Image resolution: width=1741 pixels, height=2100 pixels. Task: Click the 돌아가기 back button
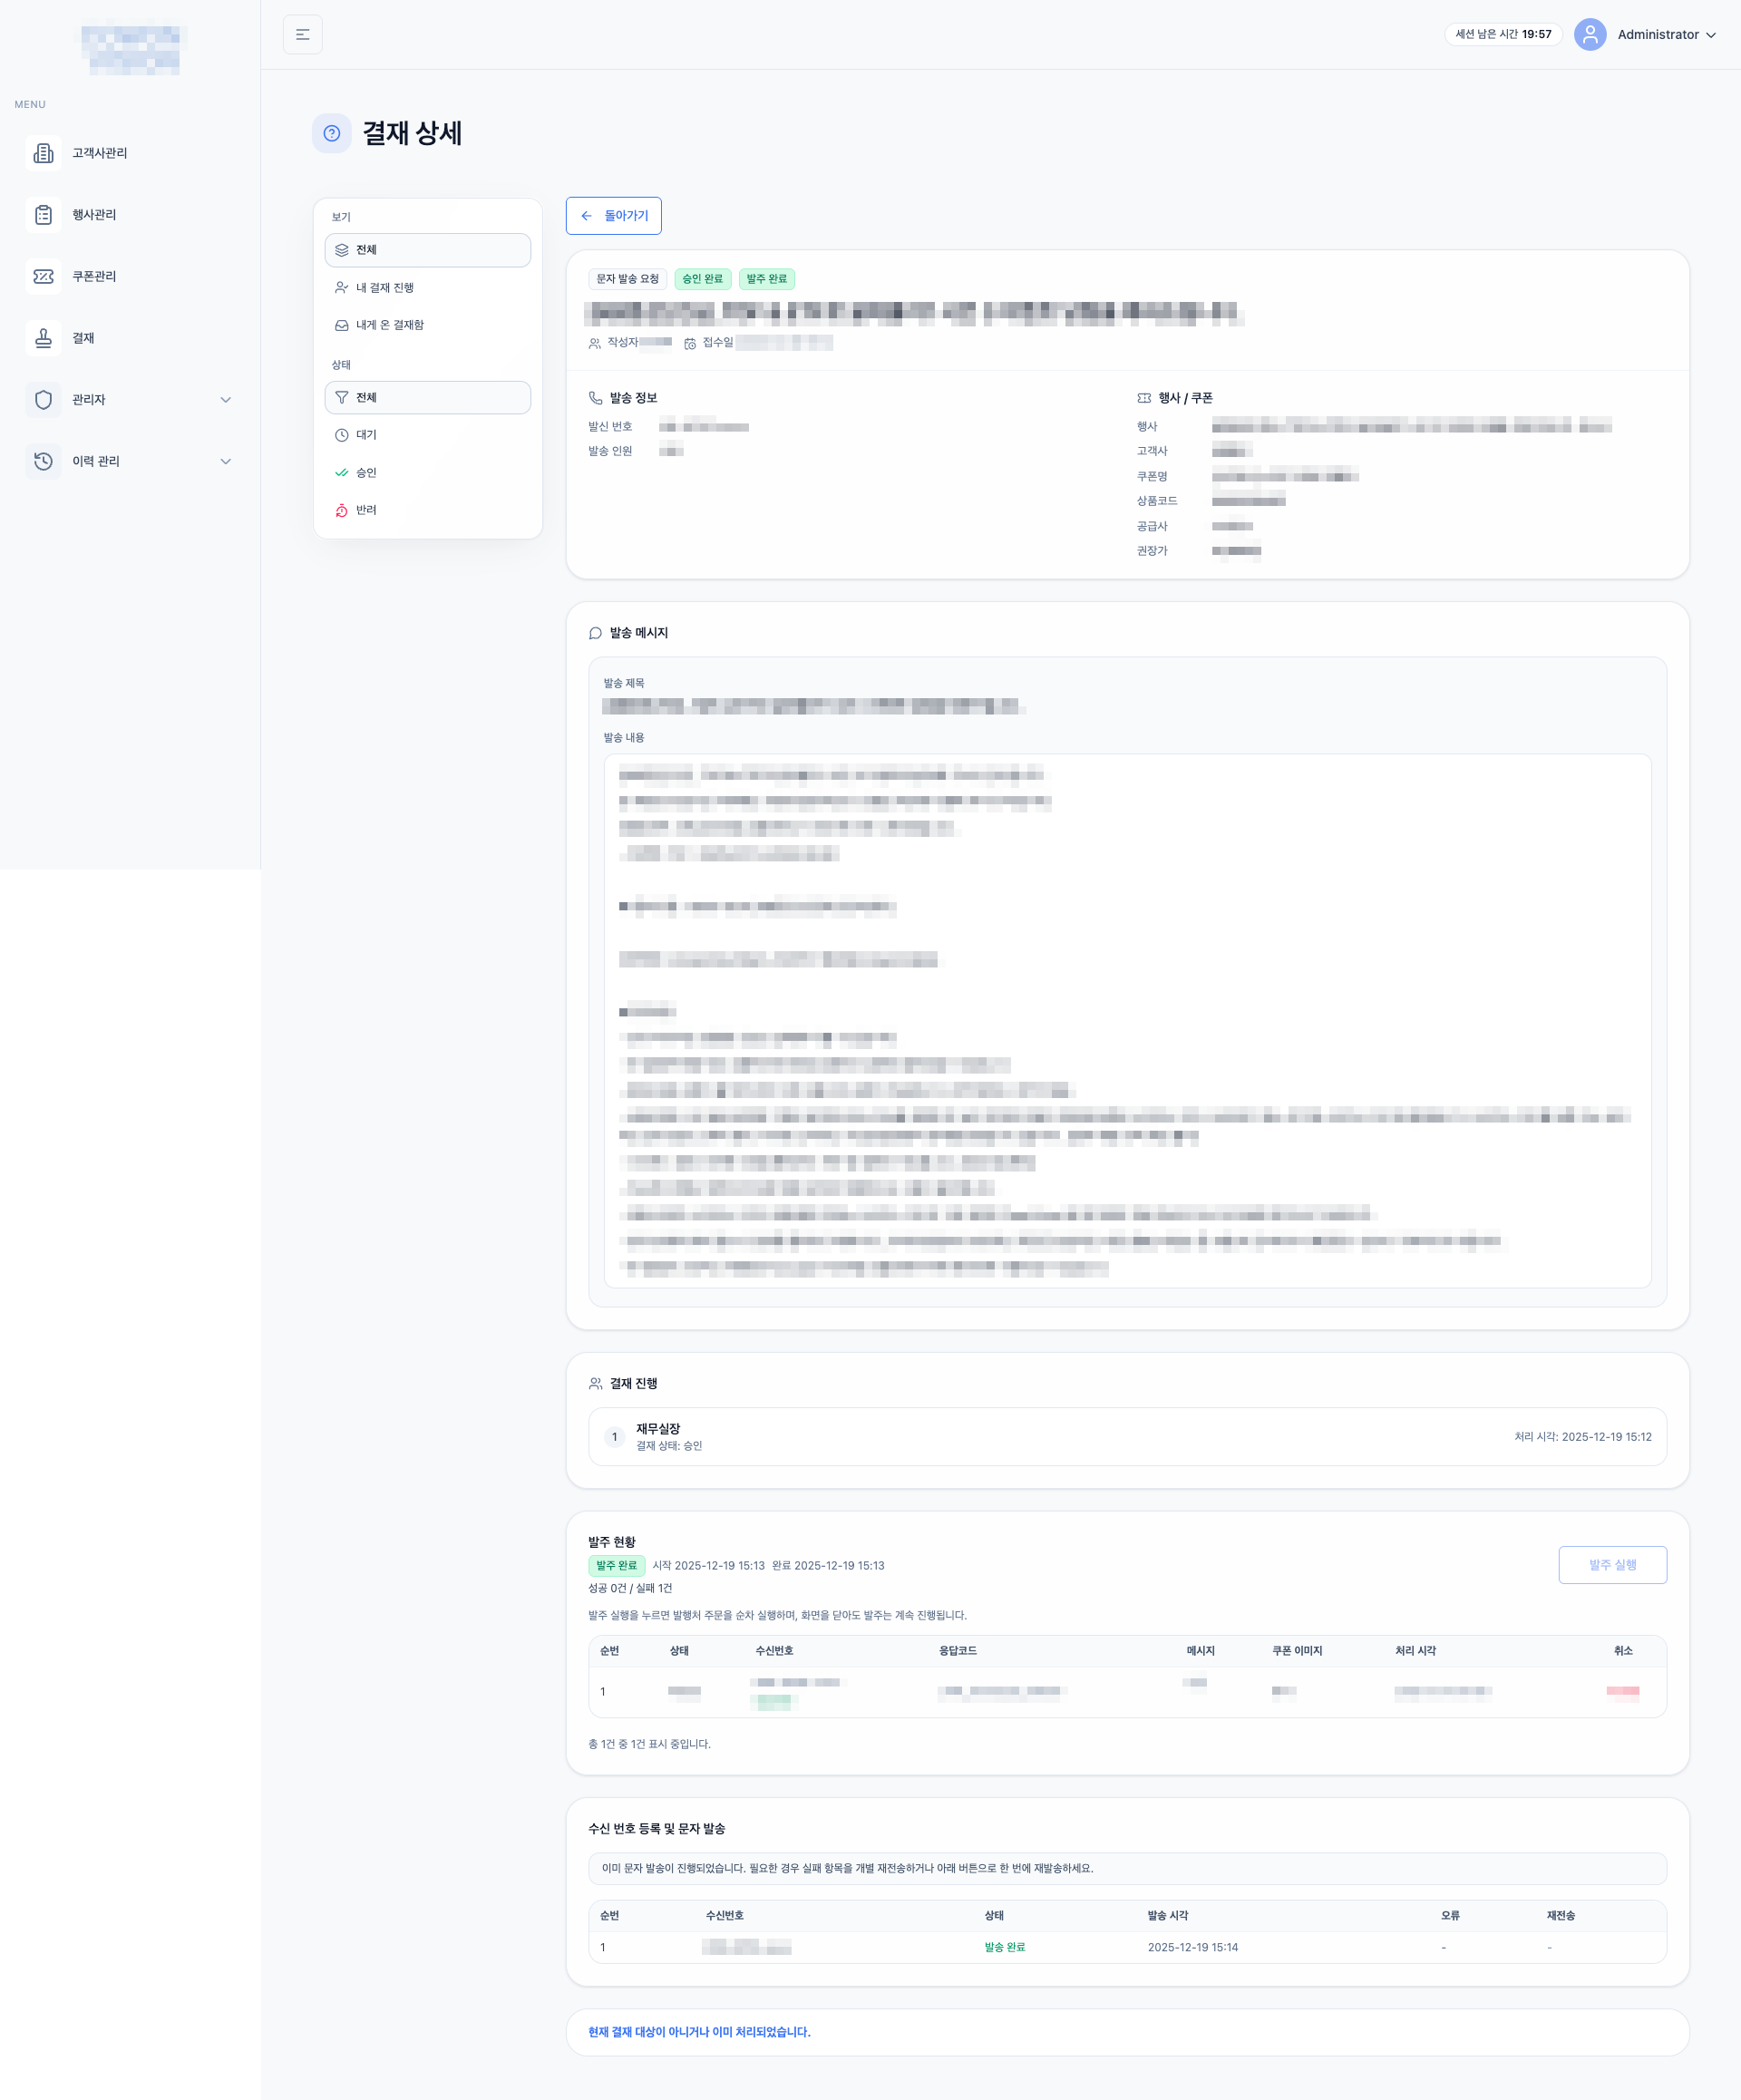point(613,216)
